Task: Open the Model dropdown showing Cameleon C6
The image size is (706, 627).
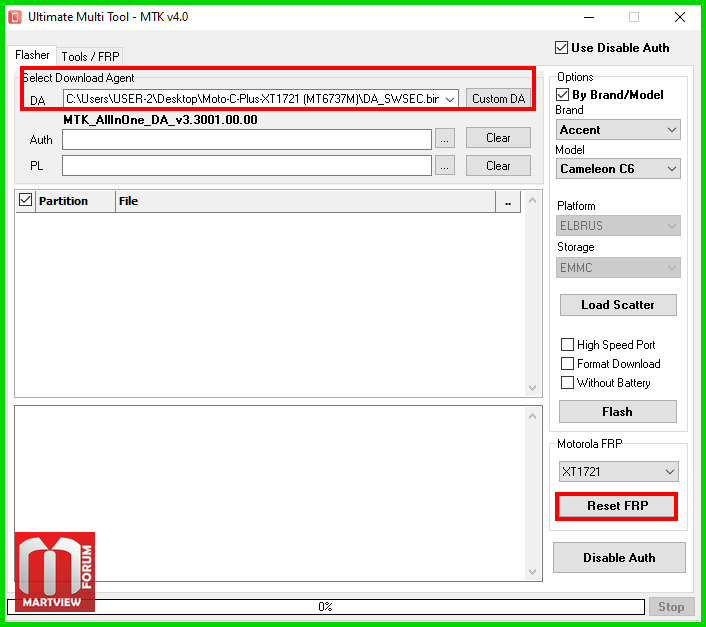Action: pos(618,169)
